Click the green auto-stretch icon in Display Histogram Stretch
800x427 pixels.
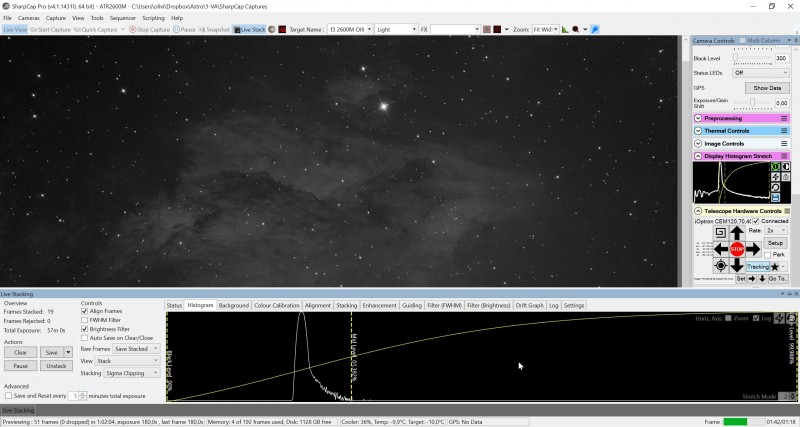click(x=776, y=166)
